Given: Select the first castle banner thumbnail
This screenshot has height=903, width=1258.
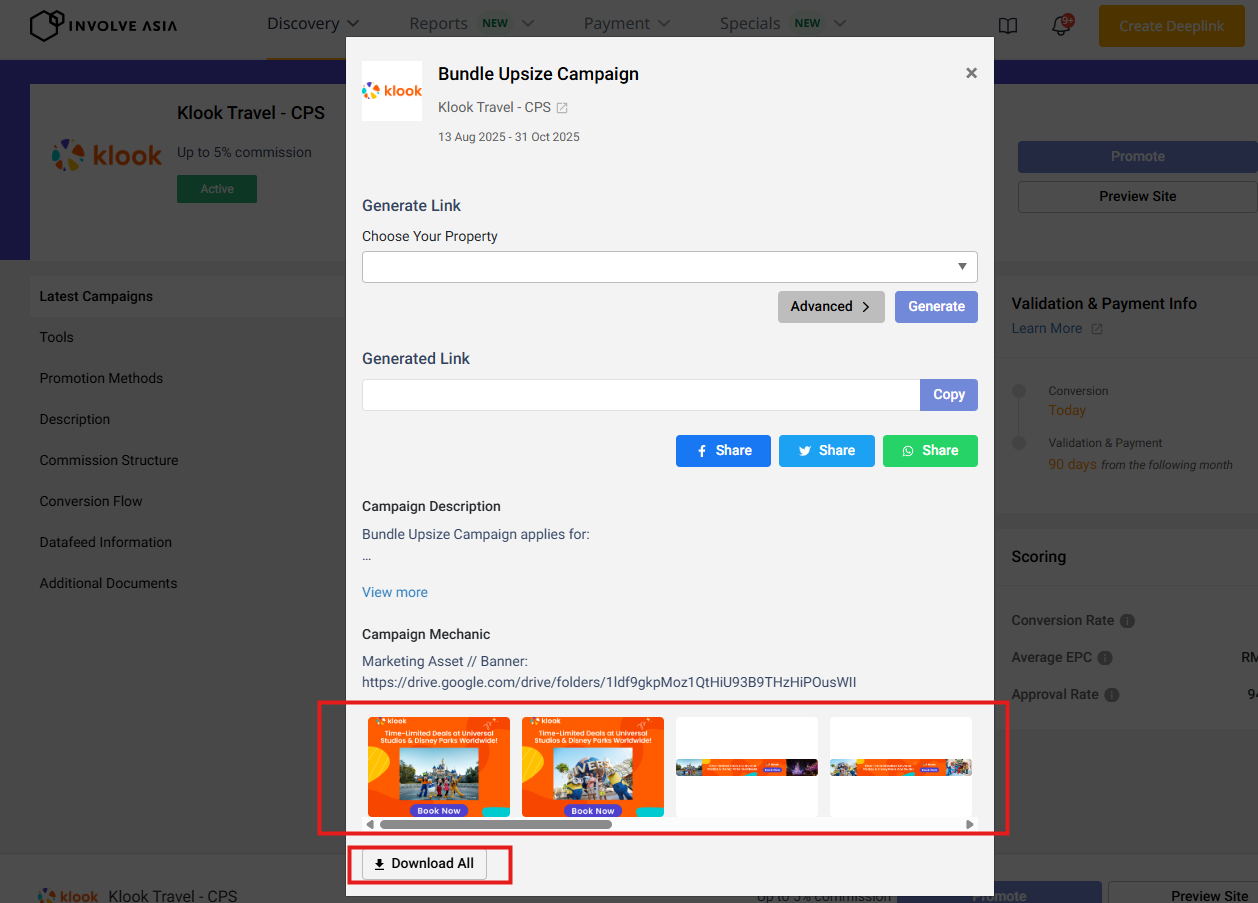Looking at the screenshot, I should [x=439, y=767].
